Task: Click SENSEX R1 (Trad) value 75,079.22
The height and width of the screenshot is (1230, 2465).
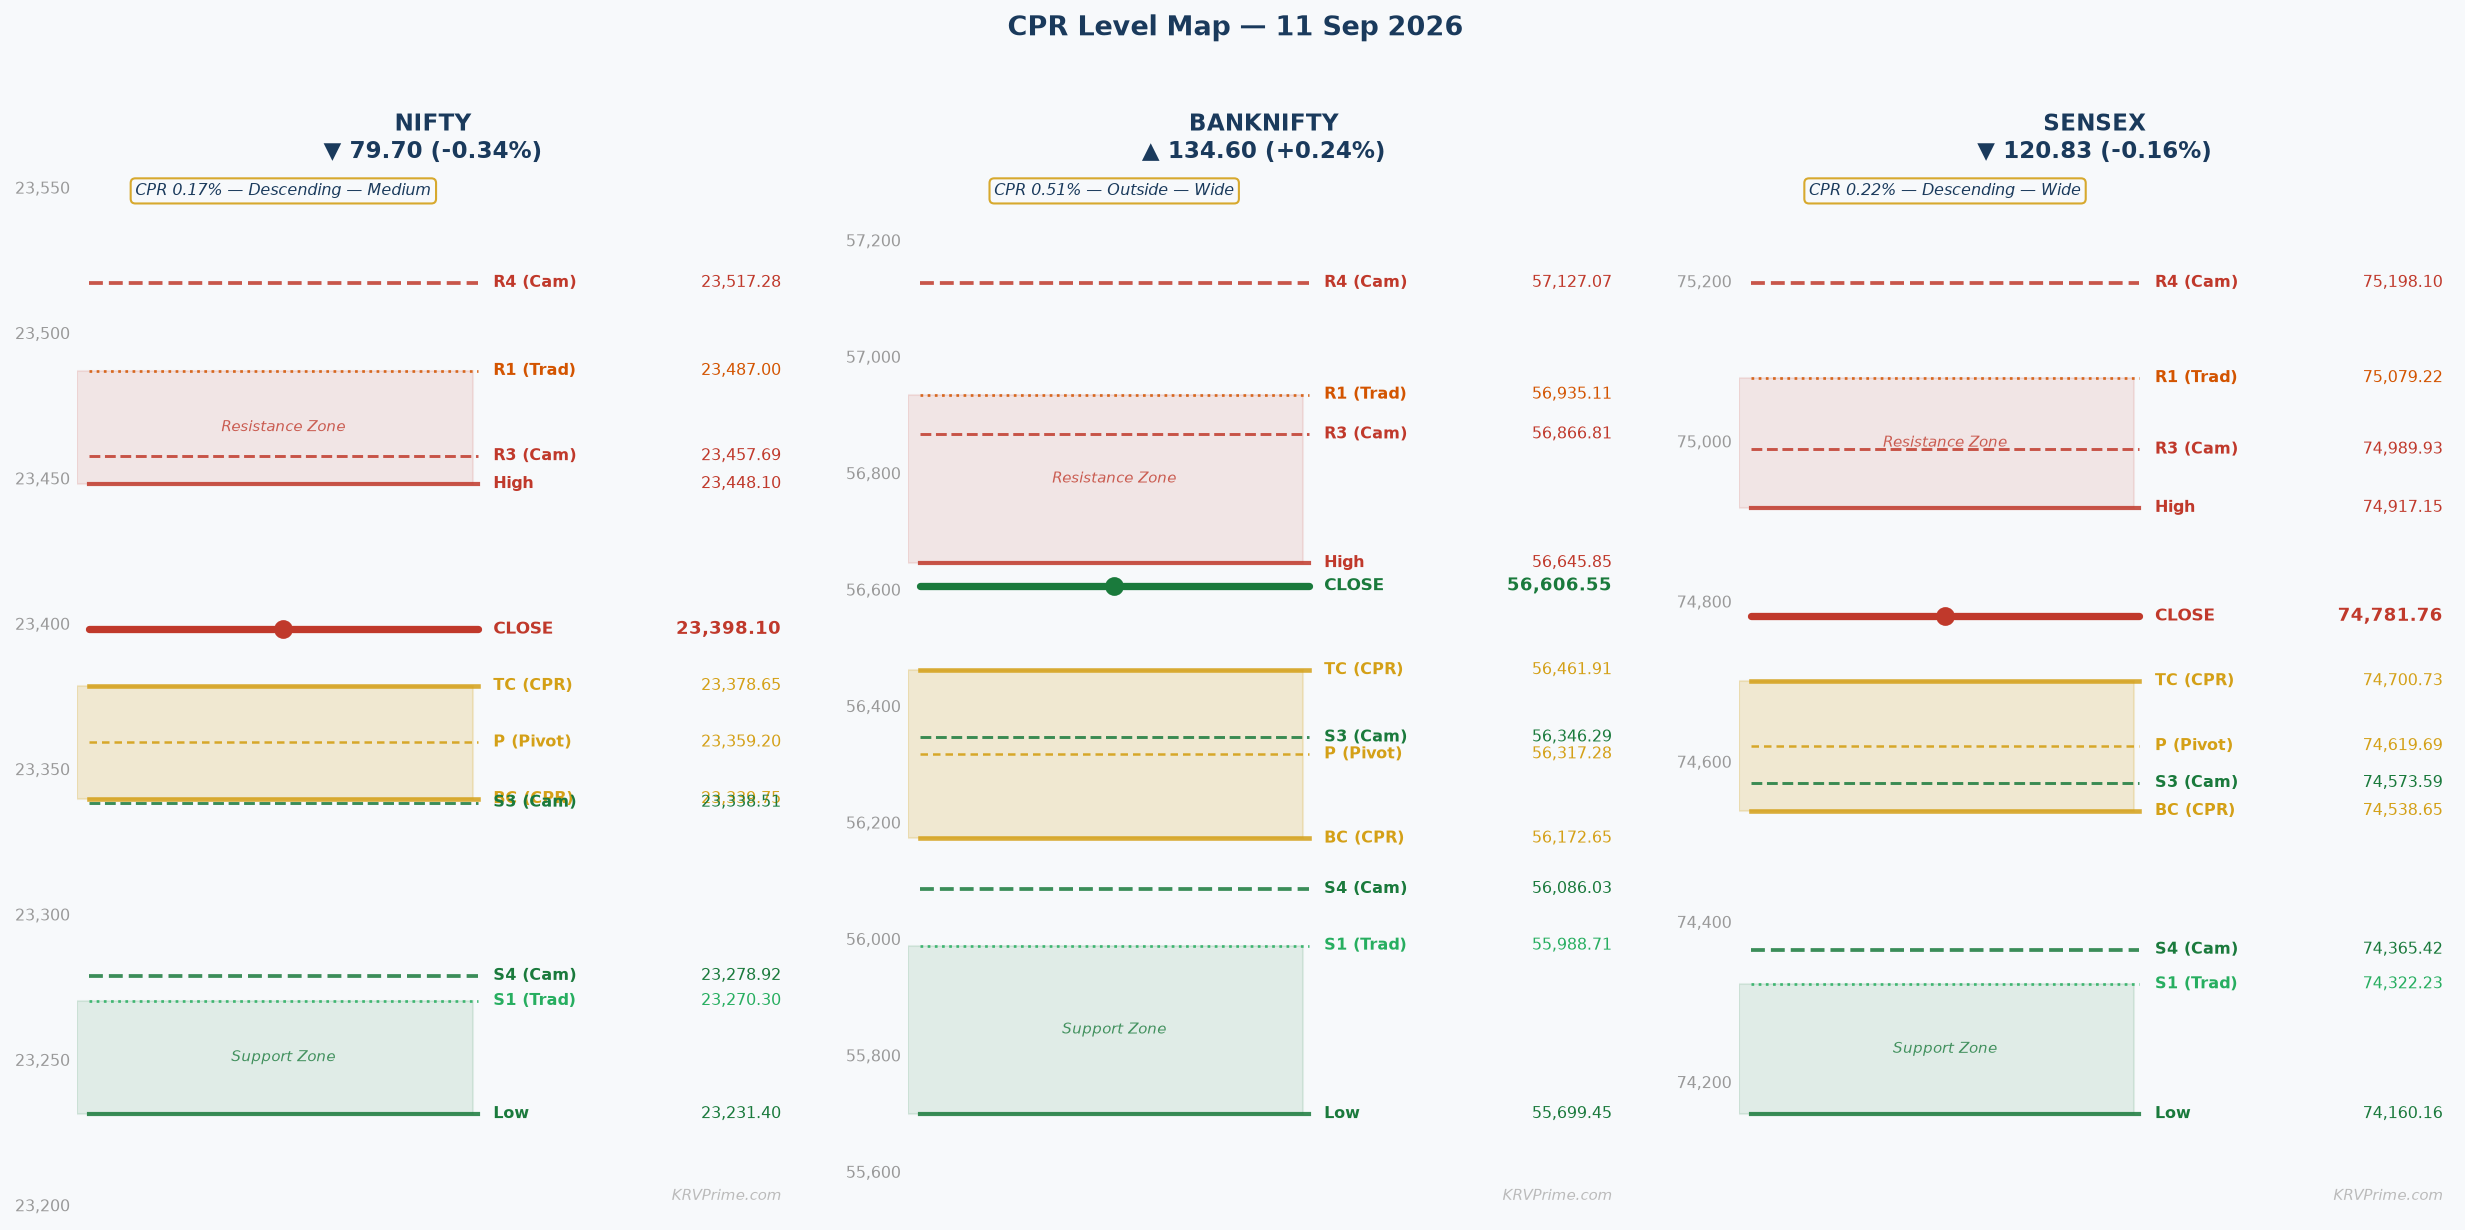Action: (x=2403, y=377)
